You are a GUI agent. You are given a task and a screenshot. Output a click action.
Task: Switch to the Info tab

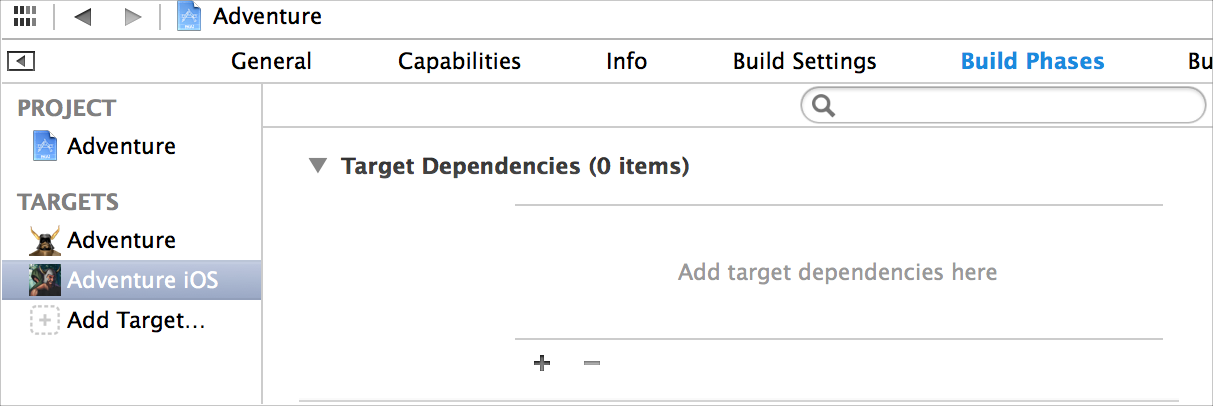(x=626, y=62)
